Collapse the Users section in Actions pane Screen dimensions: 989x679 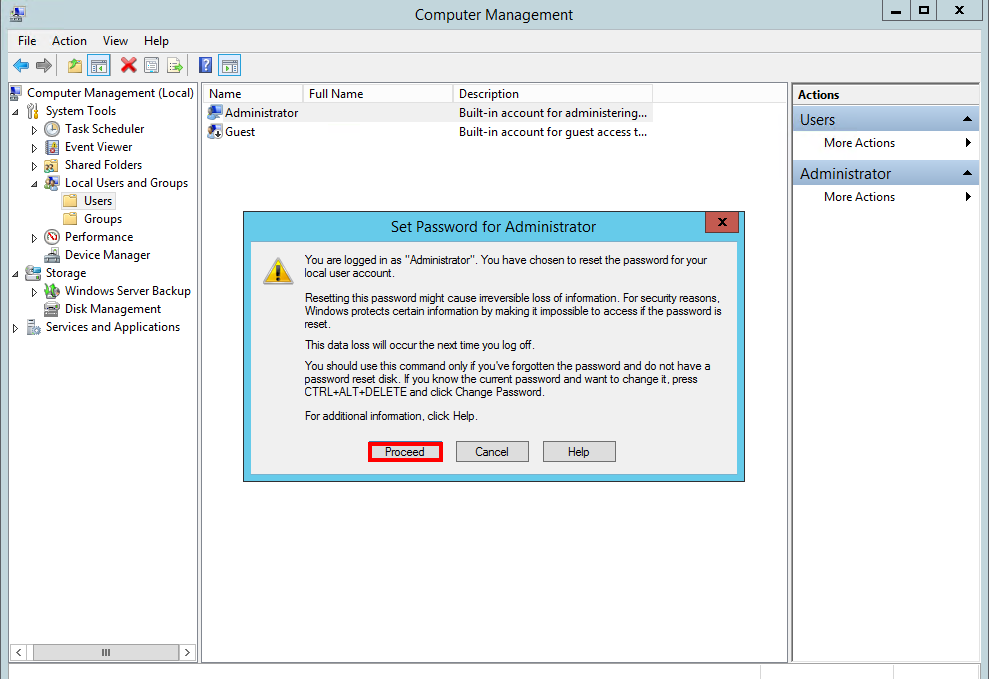click(967, 119)
